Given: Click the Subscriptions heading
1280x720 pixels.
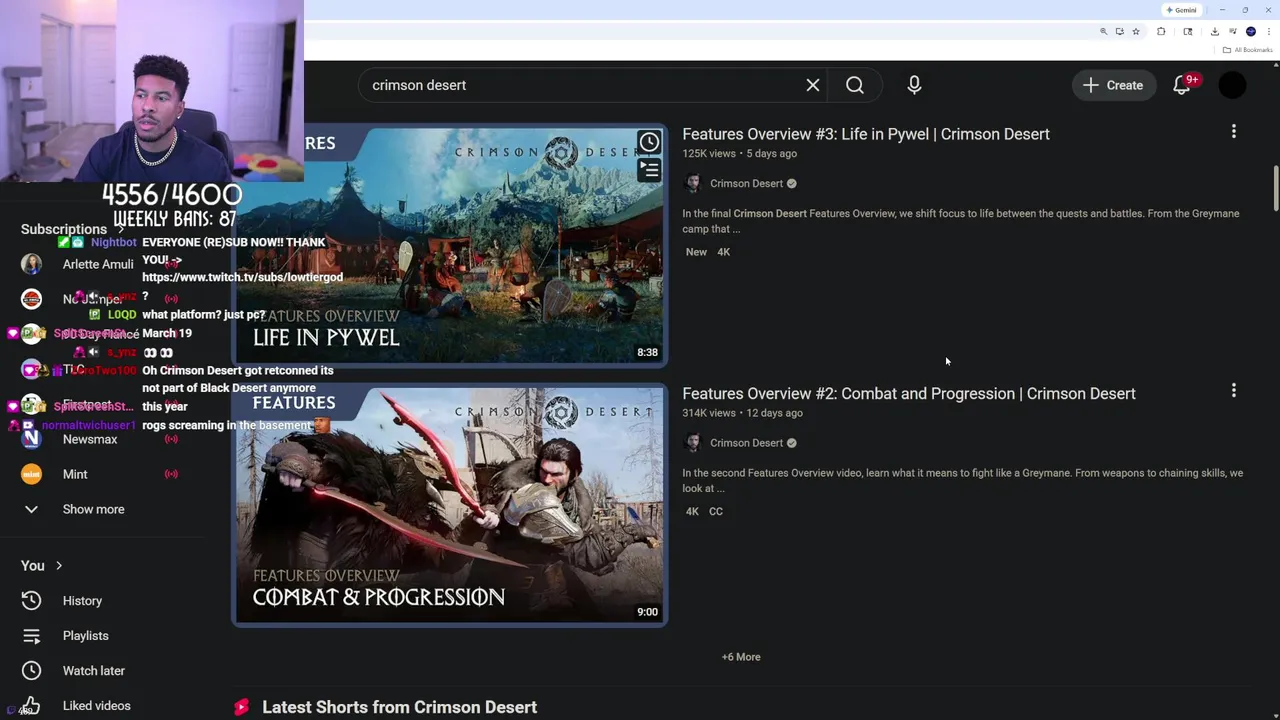Looking at the screenshot, I should click(63, 229).
